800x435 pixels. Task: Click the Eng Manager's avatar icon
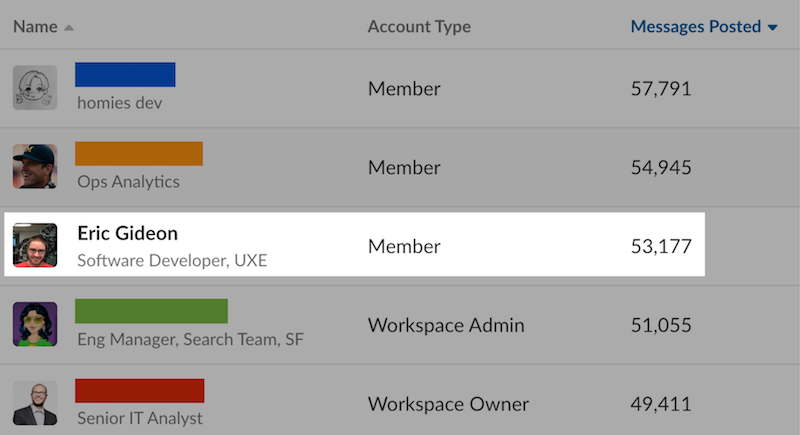pyautogui.click(x=35, y=325)
